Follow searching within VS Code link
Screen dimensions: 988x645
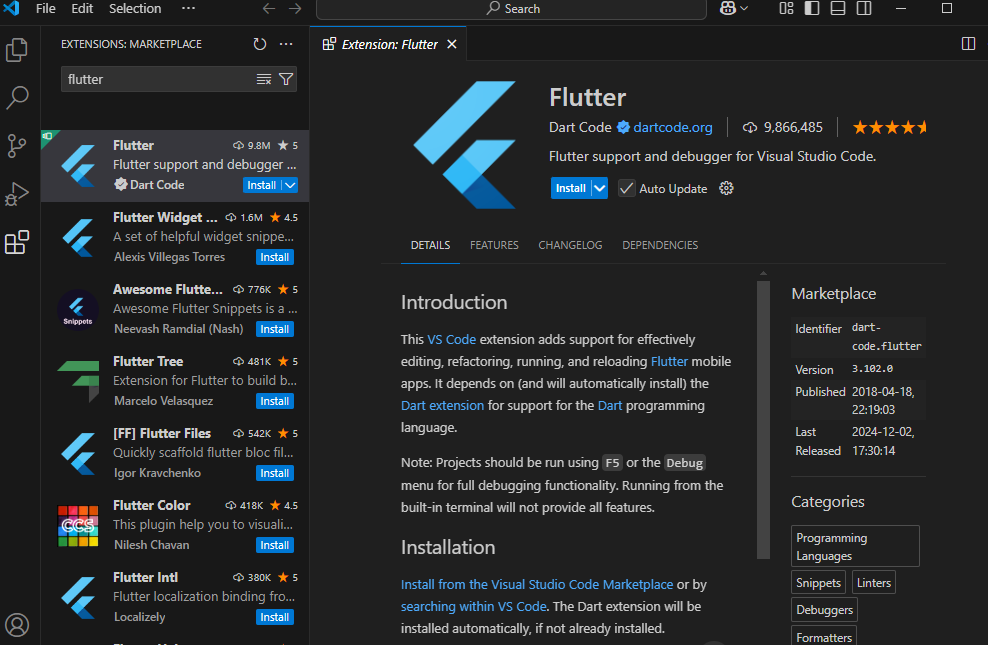tap(473, 607)
